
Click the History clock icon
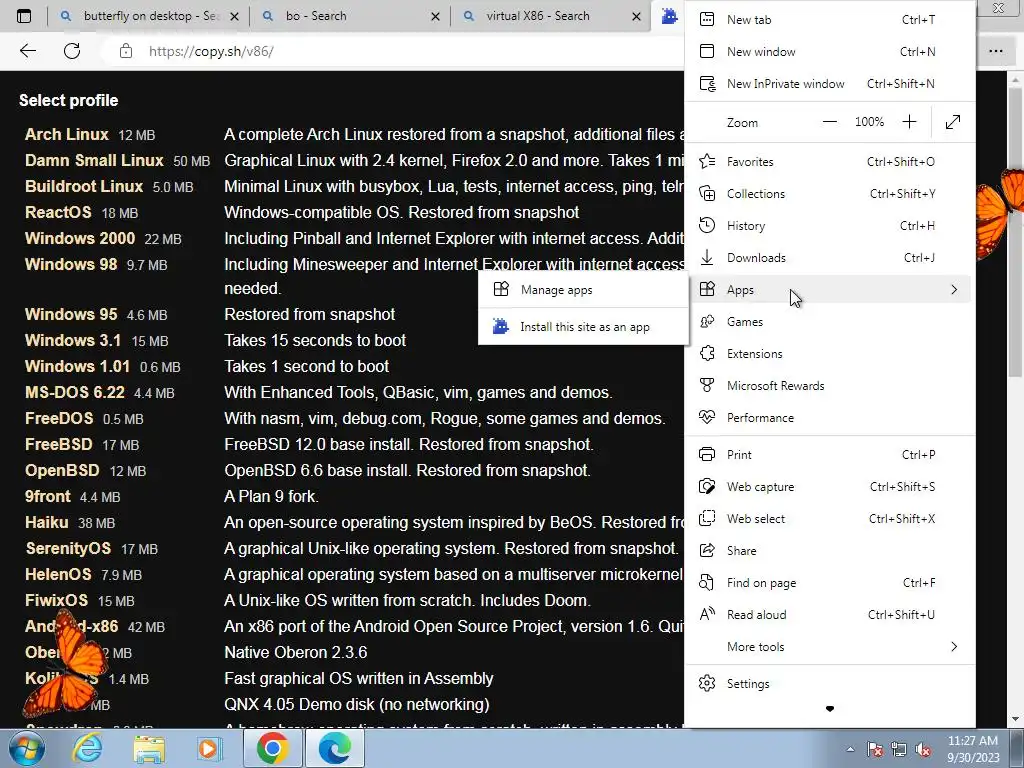707,225
